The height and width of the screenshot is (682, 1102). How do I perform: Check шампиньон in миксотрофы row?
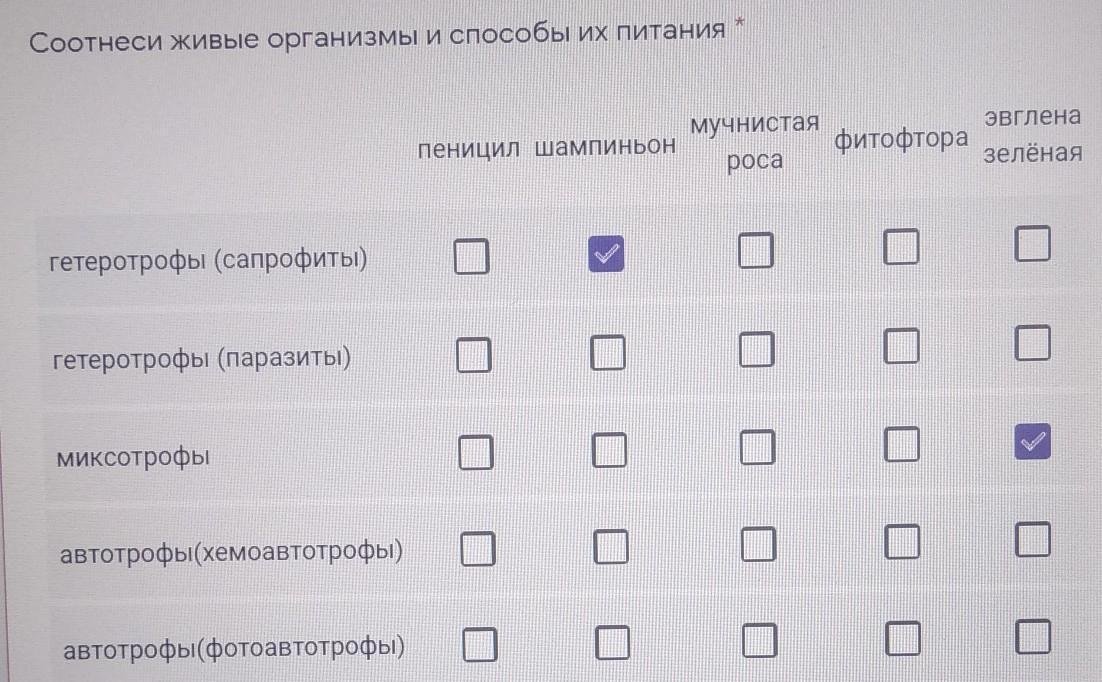609,450
